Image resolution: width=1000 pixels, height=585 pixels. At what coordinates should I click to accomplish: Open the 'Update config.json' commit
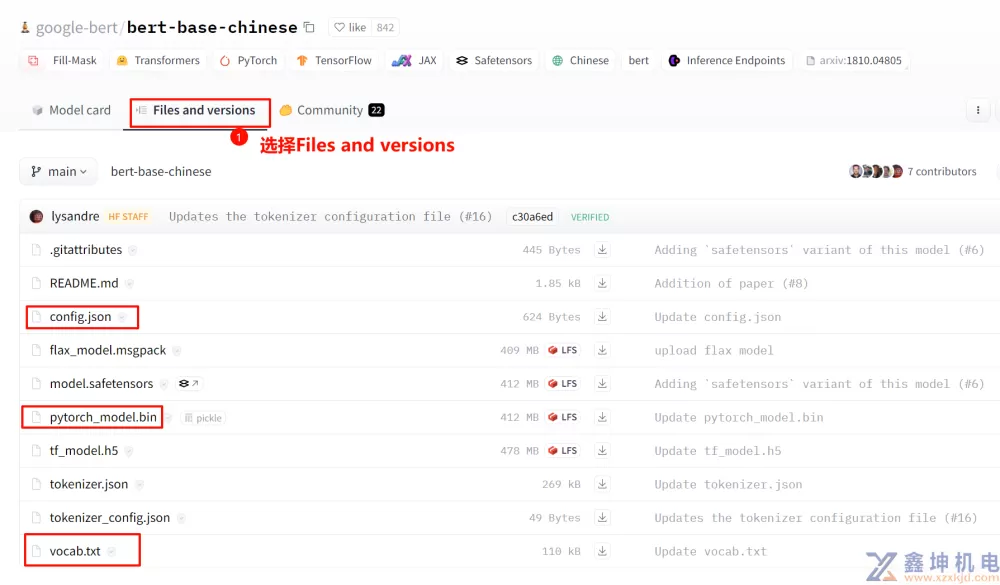(717, 317)
